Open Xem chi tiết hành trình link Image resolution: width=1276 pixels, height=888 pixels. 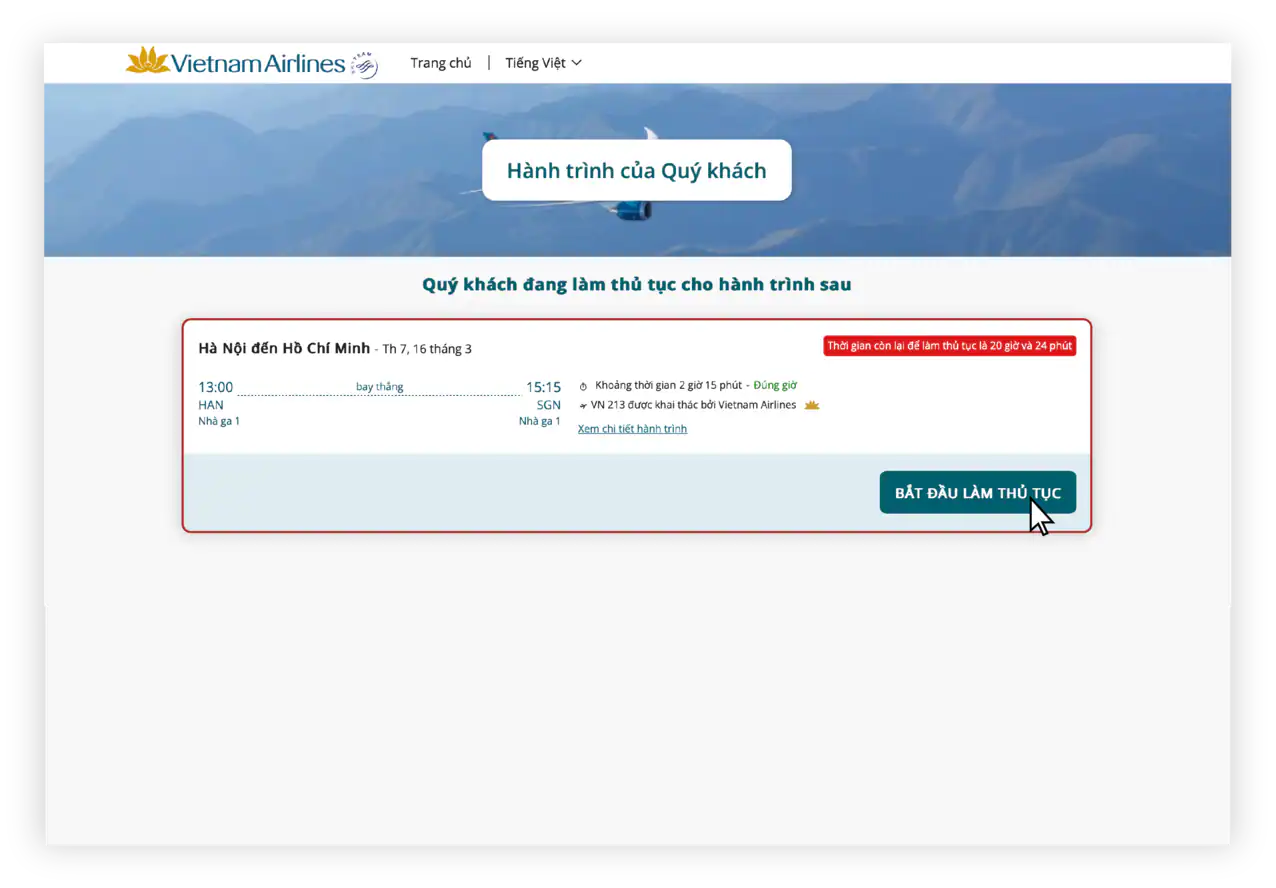tap(632, 429)
